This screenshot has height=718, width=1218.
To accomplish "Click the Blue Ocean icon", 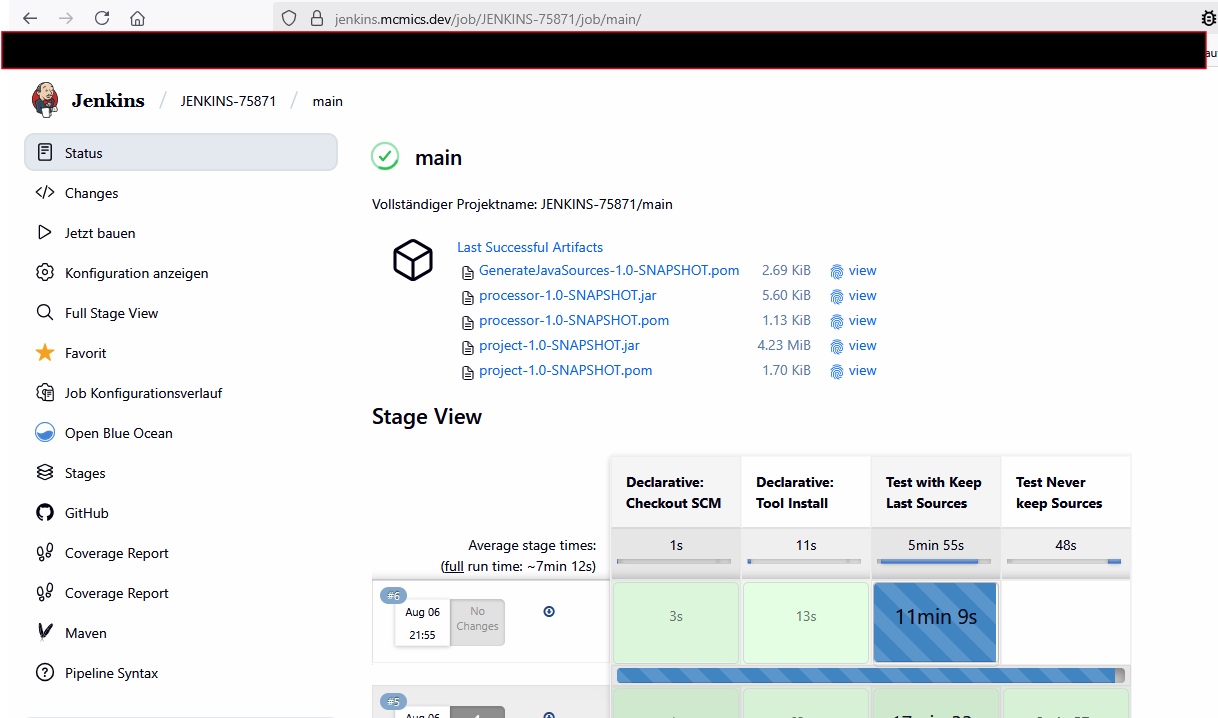I will click(44, 433).
